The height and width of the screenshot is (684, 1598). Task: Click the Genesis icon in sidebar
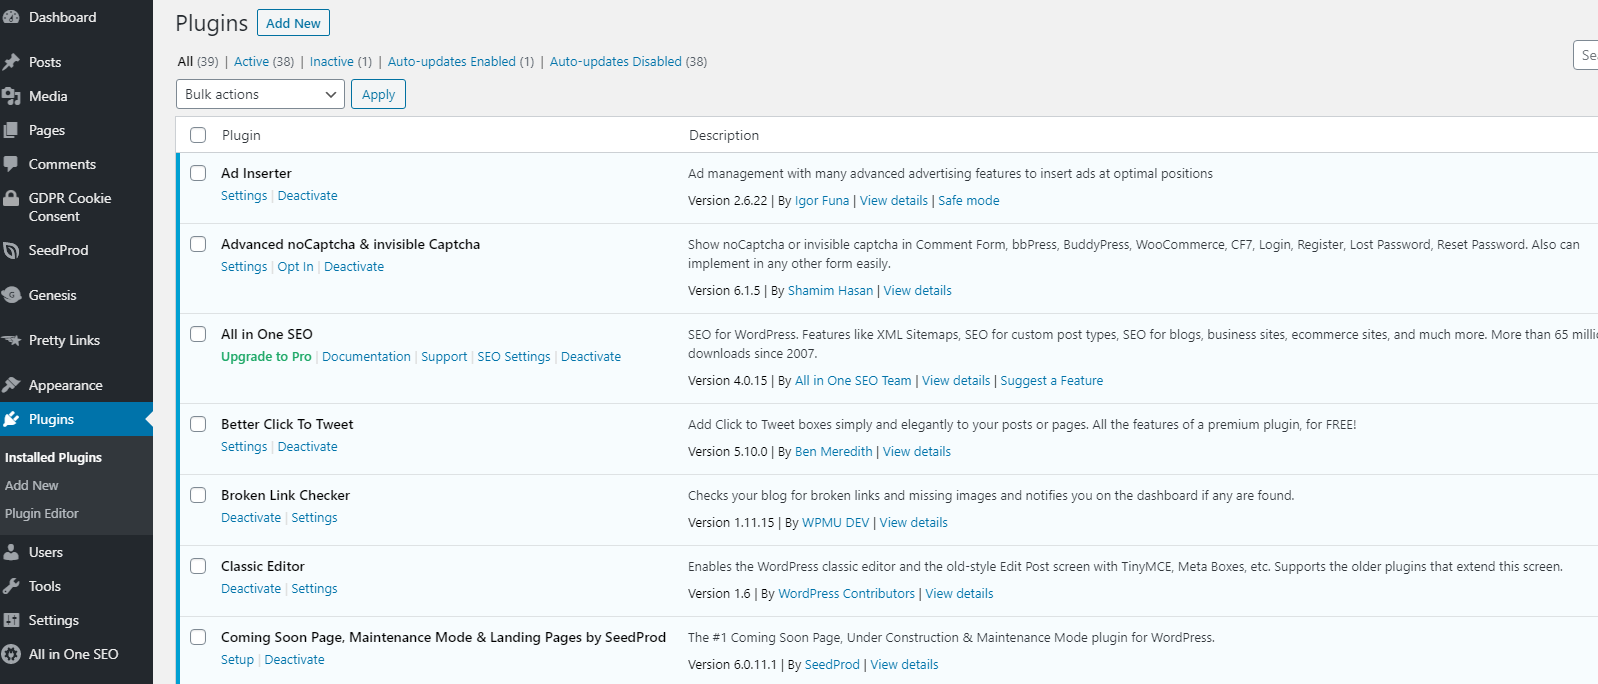point(11,295)
